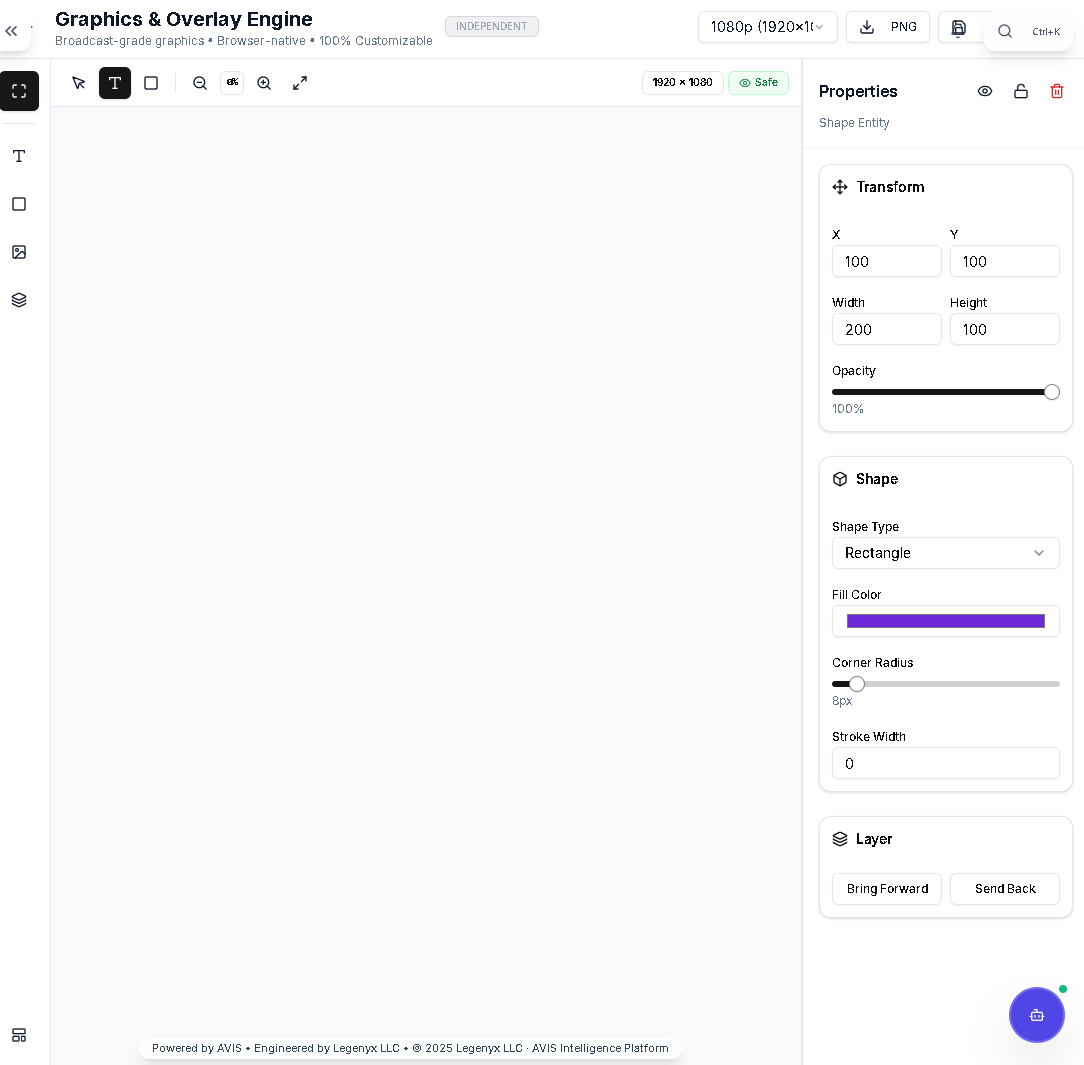Toggle the Safe area overlay
The width and height of the screenshot is (1084, 1065).
(x=758, y=83)
